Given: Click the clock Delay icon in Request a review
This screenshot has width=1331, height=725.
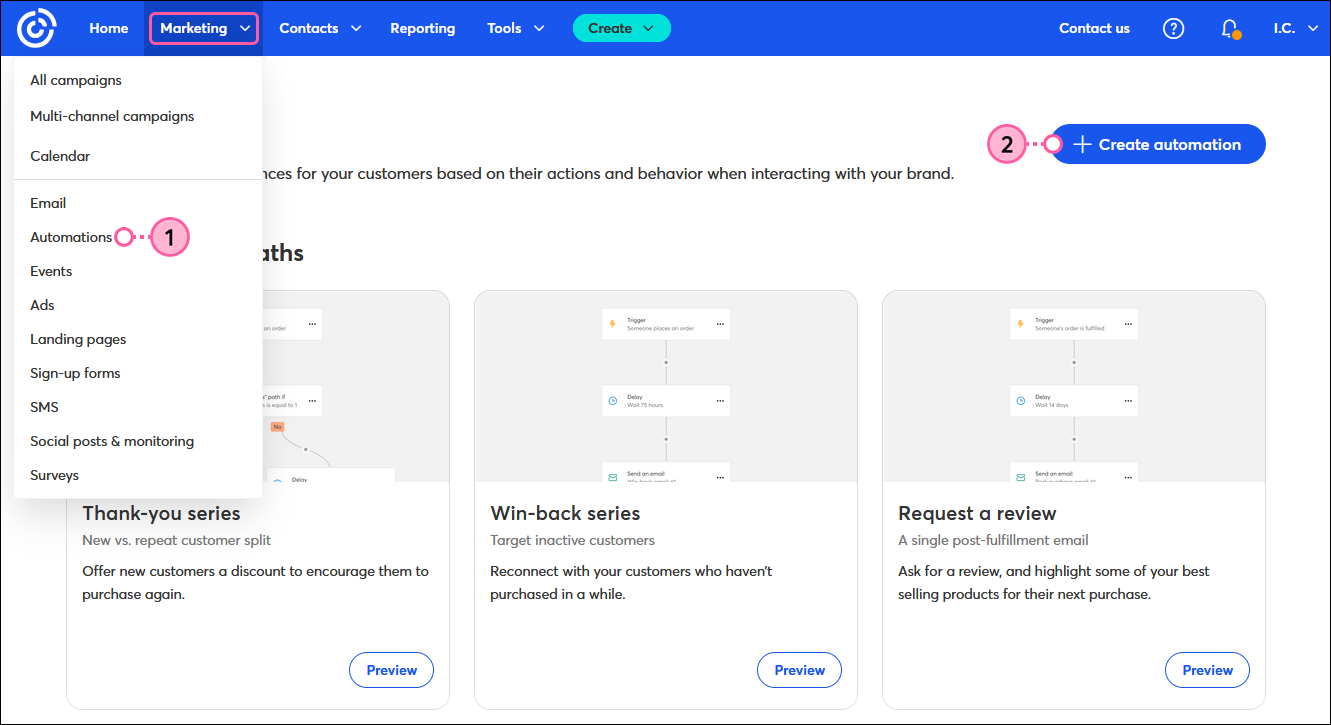Looking at the screenshot, I should coord(1021,401).
